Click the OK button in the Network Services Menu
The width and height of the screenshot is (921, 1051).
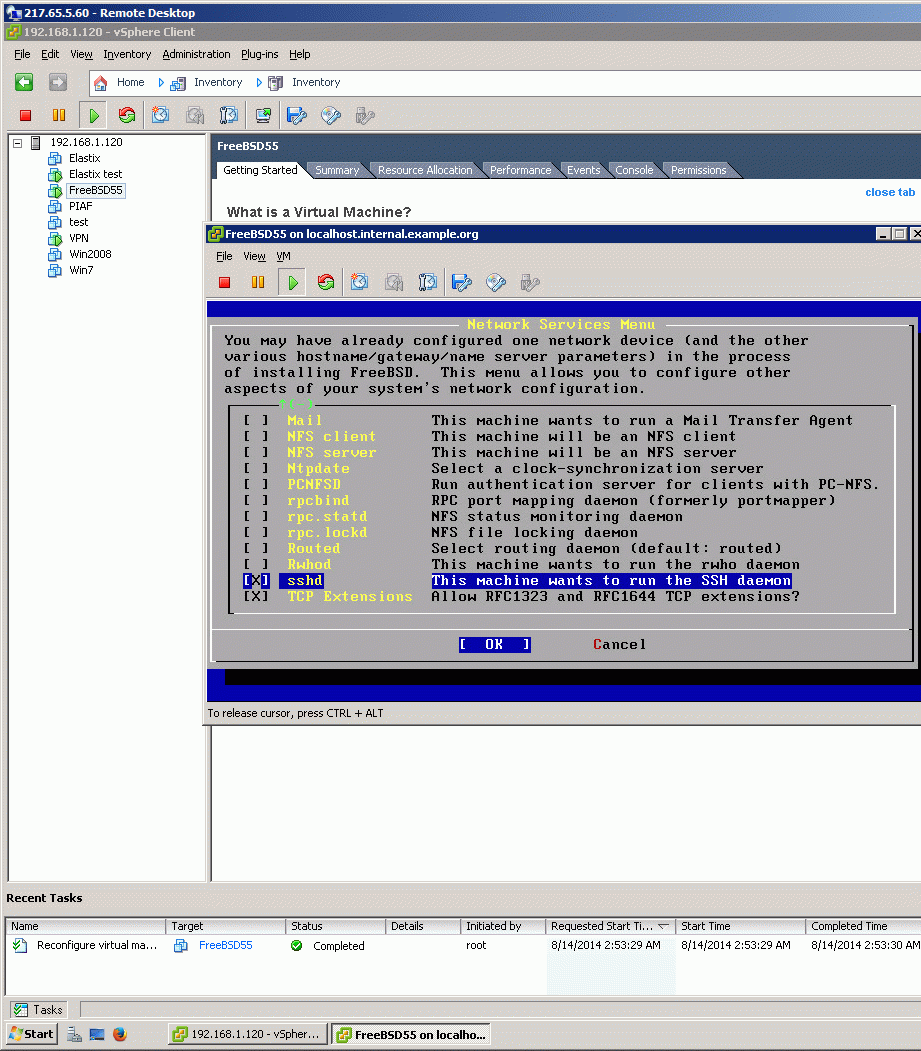tap(495, 645)
